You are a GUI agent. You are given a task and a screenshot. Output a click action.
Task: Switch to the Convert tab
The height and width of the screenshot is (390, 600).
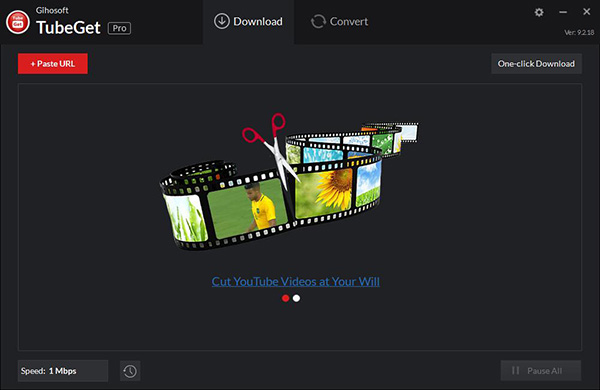click(339, 22)
